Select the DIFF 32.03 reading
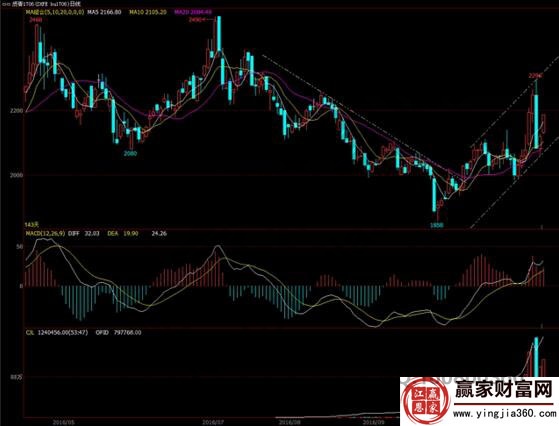 [83, 233]
